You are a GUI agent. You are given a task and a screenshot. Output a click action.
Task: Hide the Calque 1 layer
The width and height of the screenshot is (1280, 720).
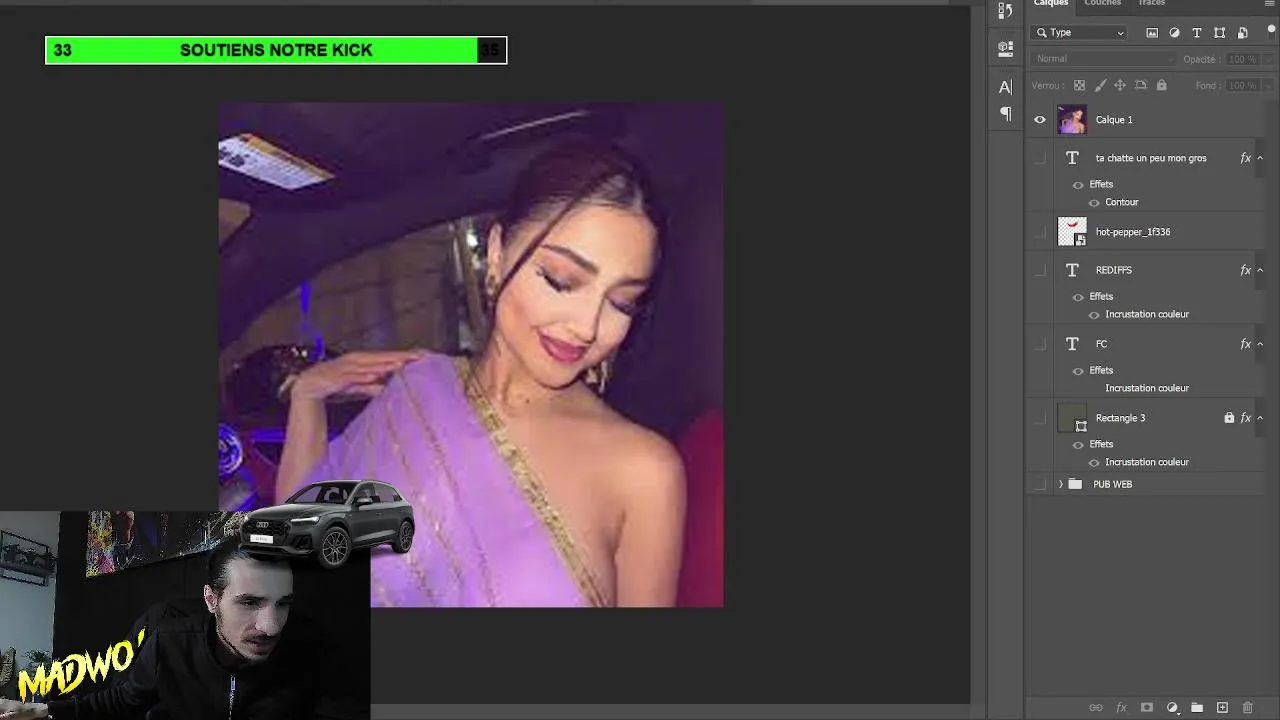pyautogui.click(x=1040, y=120)
